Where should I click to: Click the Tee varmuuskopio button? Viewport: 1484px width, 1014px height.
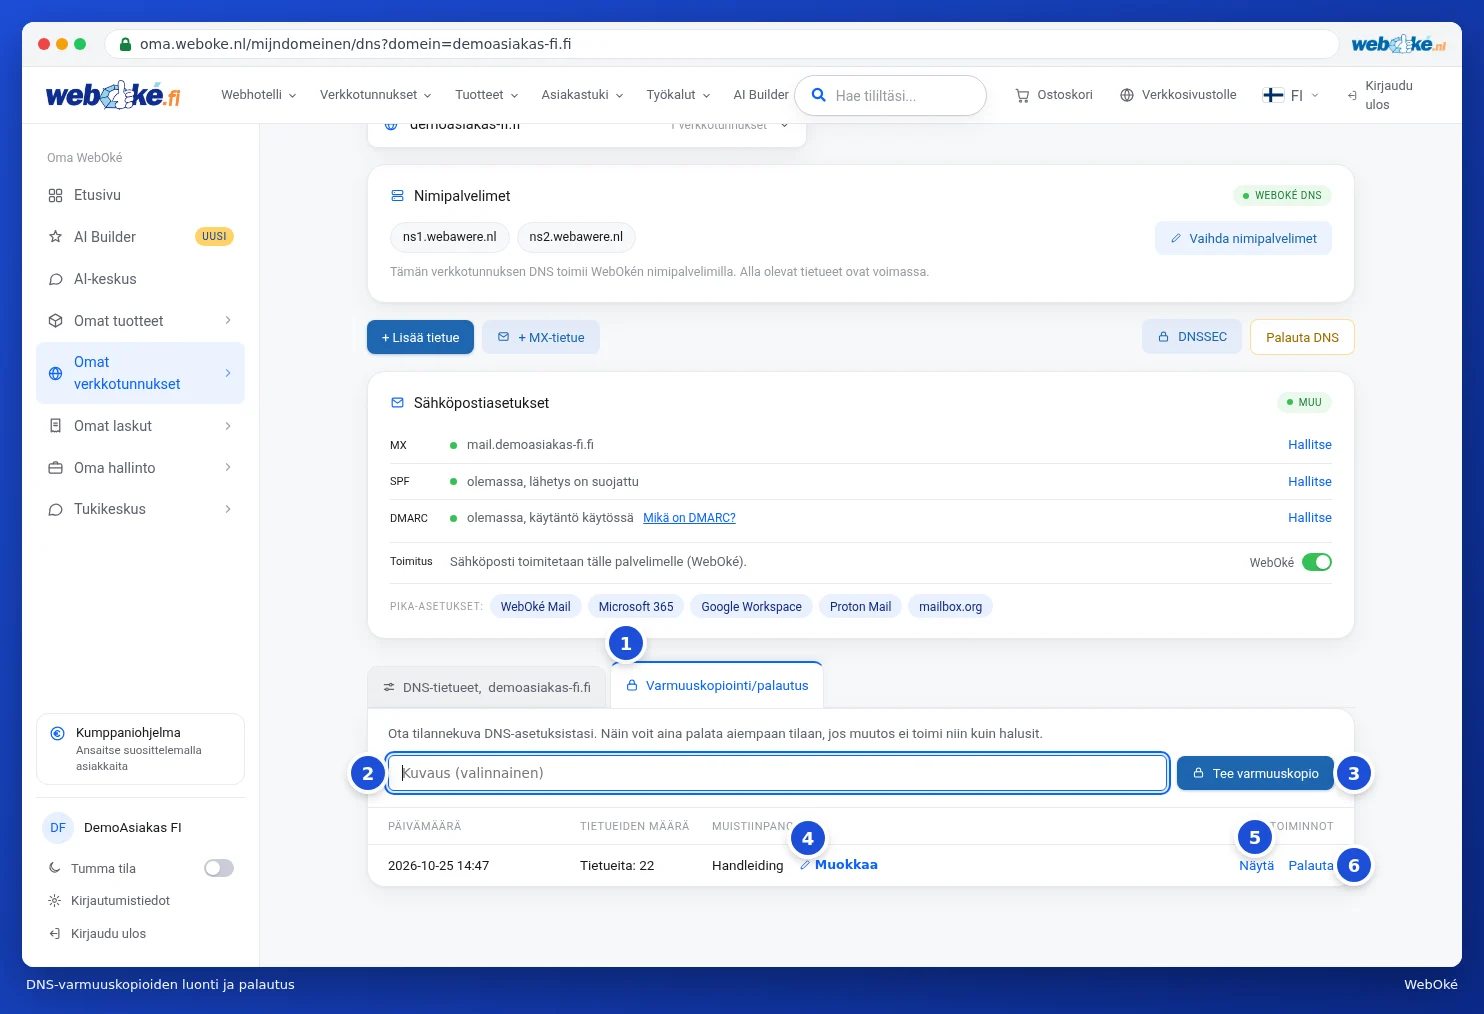pos(1255,773)
